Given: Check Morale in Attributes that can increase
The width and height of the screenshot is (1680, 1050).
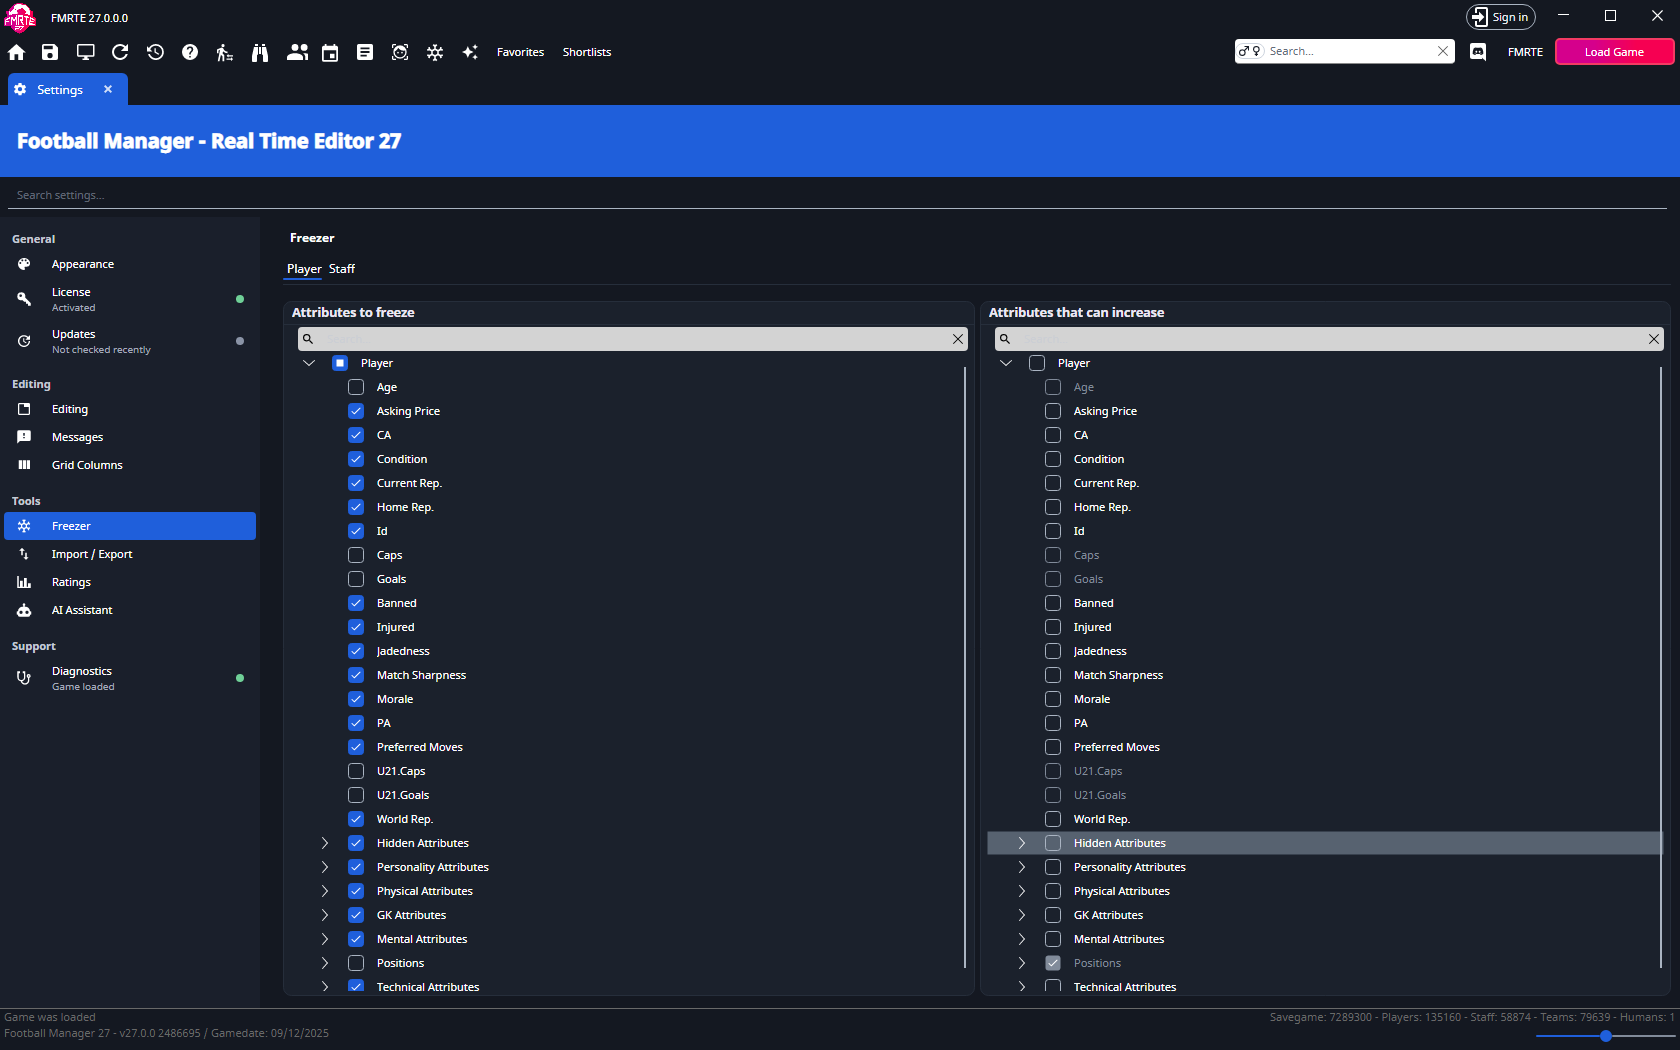Looking at the screenshot, I should click(1053, 699).
